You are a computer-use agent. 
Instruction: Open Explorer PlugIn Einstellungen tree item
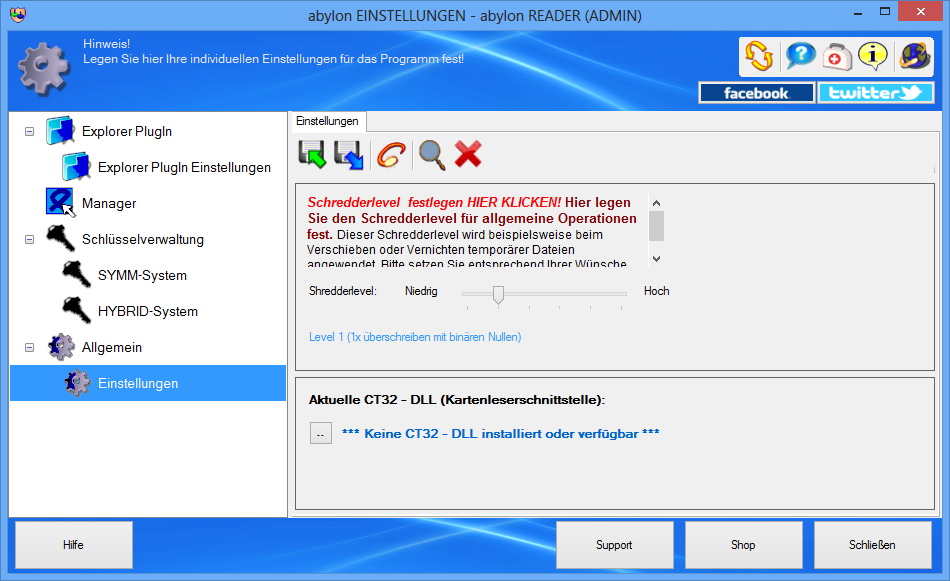(184, 167)
